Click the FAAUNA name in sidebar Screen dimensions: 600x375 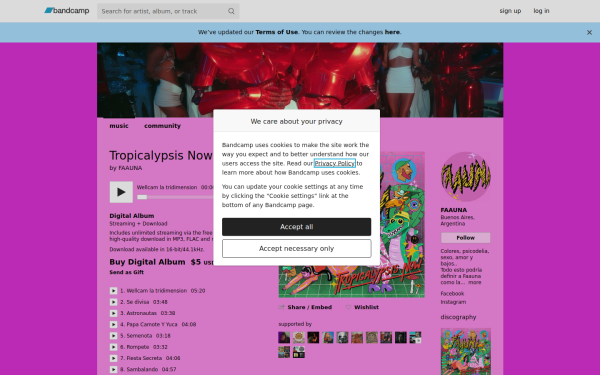453,210
